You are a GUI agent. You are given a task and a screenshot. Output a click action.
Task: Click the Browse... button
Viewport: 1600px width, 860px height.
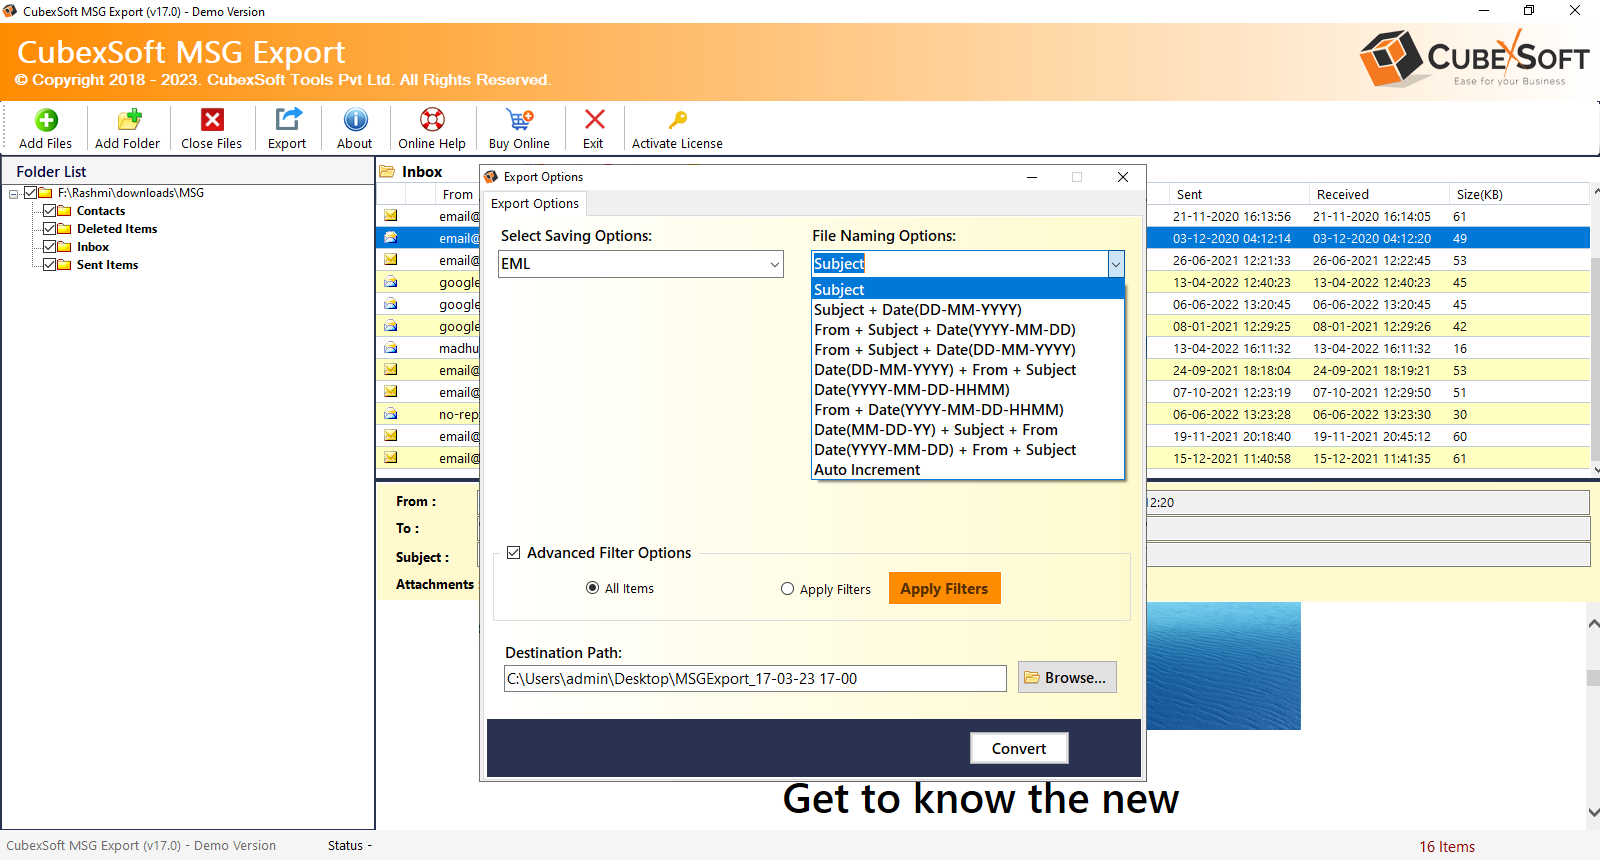pos(1067,677)
